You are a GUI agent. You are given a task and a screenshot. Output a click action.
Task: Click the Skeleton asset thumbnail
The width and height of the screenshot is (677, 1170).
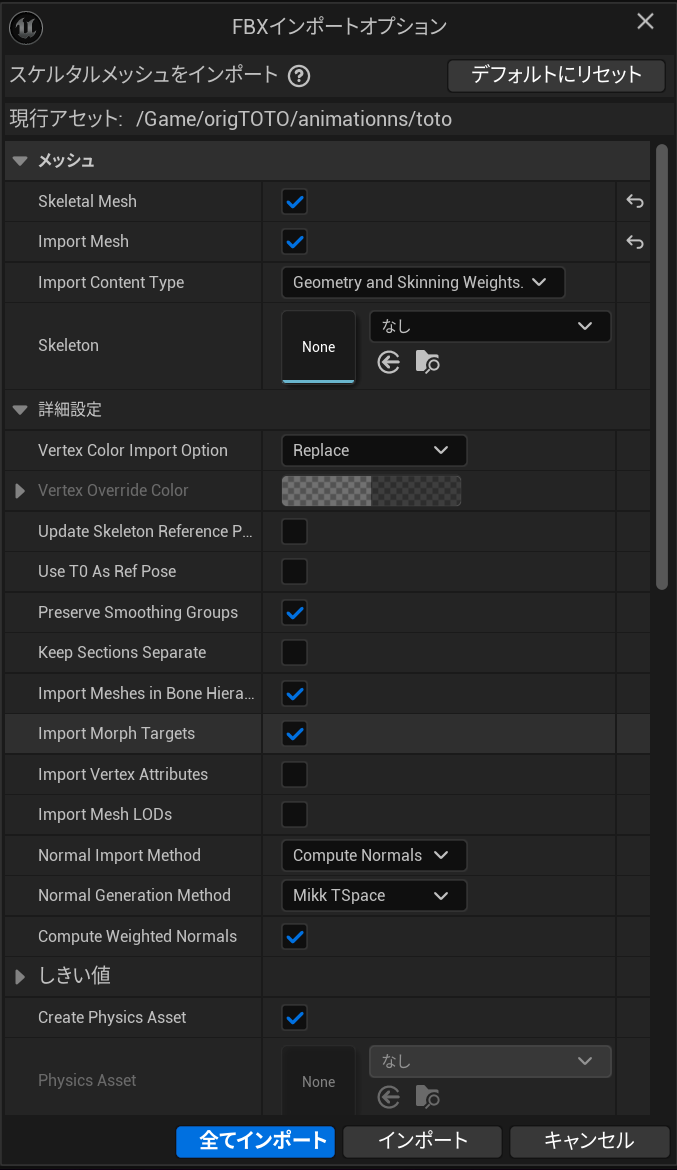point(319,346)
